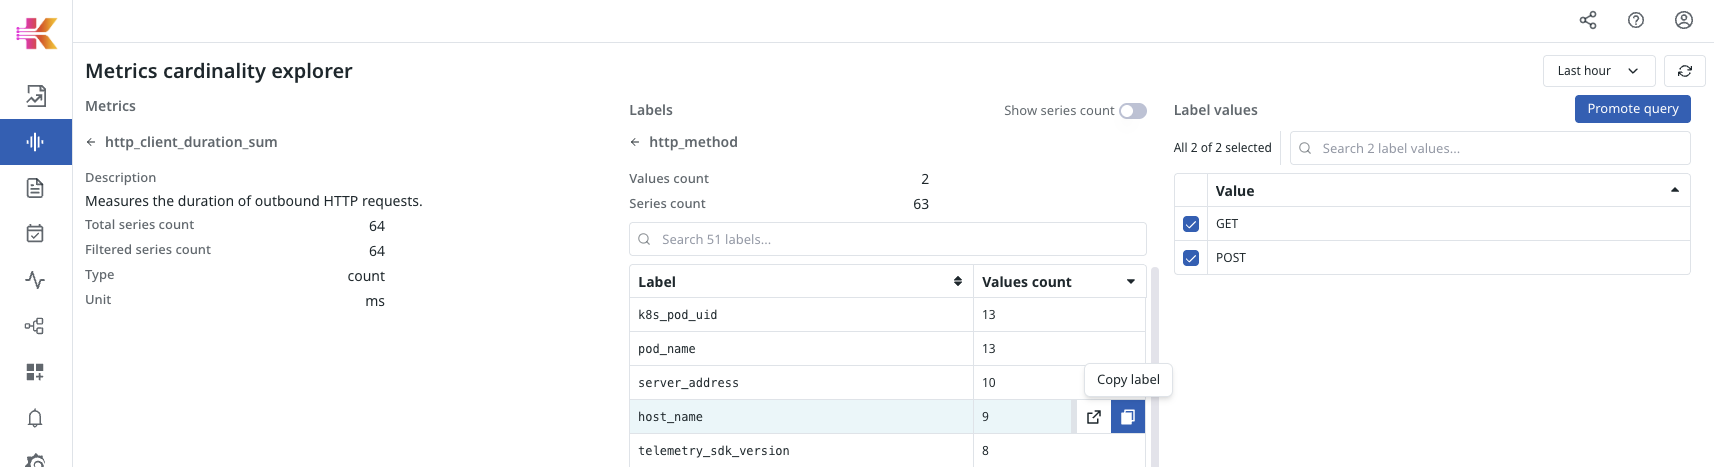
Task: Open host_name label via external link icon
Action: 1093,417
